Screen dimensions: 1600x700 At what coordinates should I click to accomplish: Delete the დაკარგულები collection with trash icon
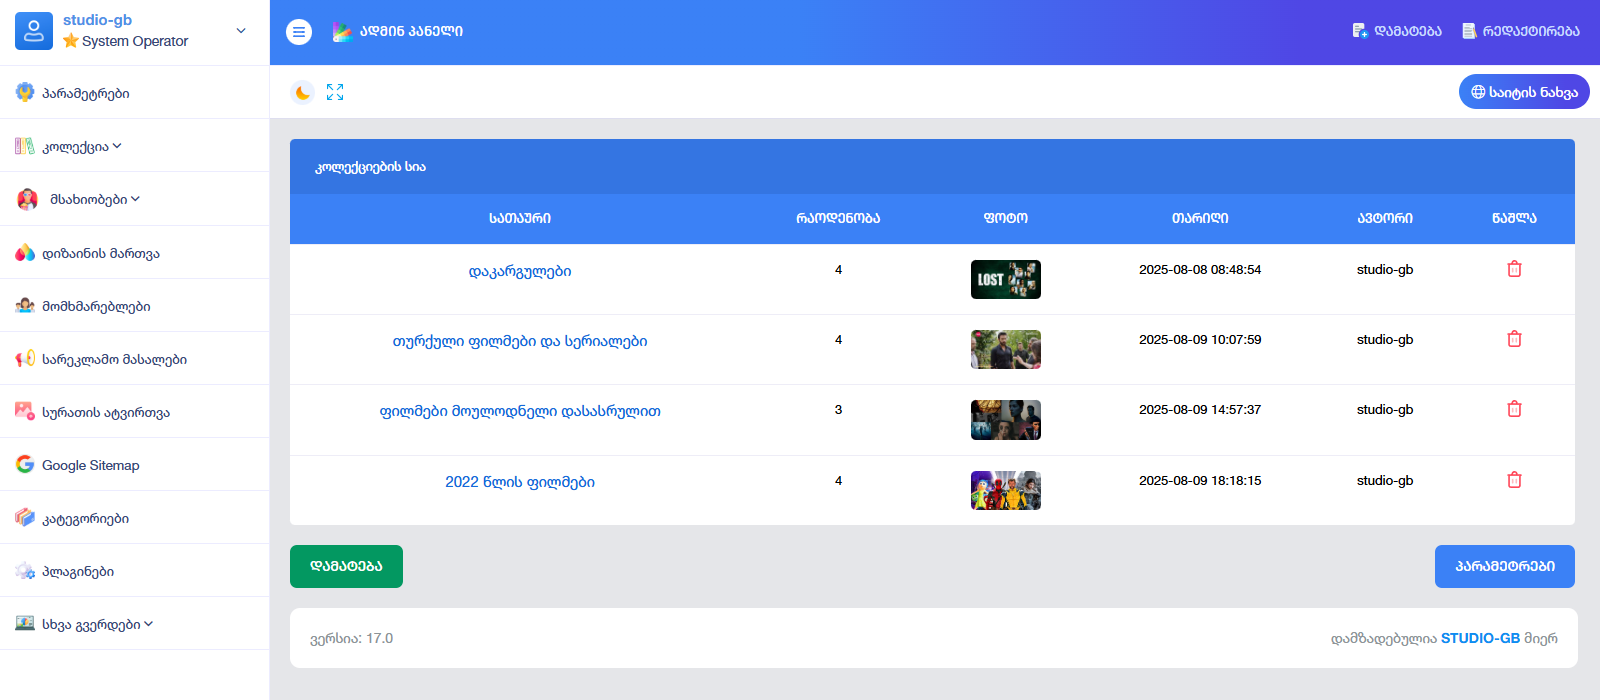click(1514, 269)
